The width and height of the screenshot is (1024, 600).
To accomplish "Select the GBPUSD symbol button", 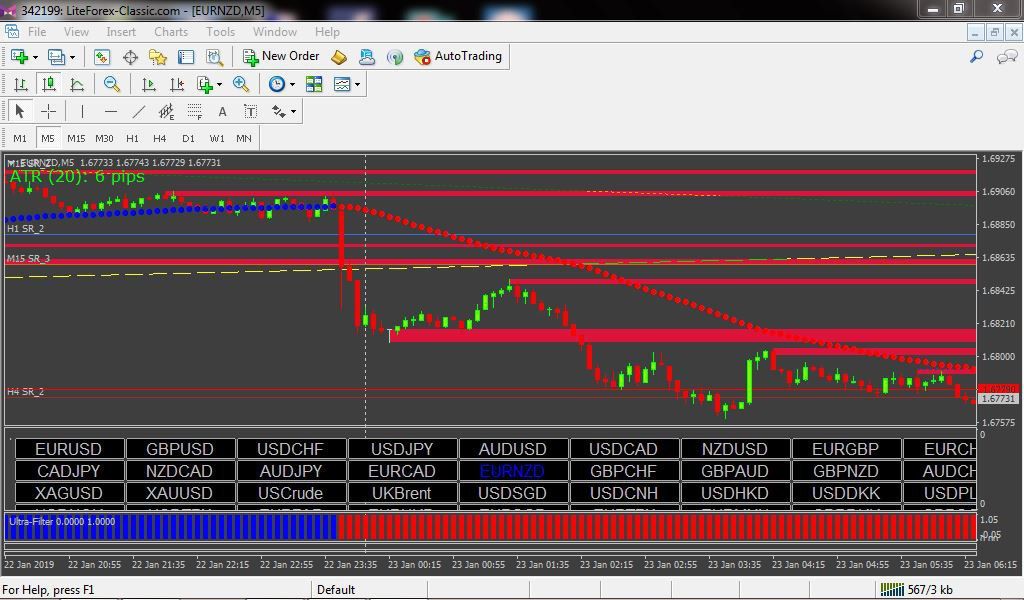I will click(x=180, y=449).
